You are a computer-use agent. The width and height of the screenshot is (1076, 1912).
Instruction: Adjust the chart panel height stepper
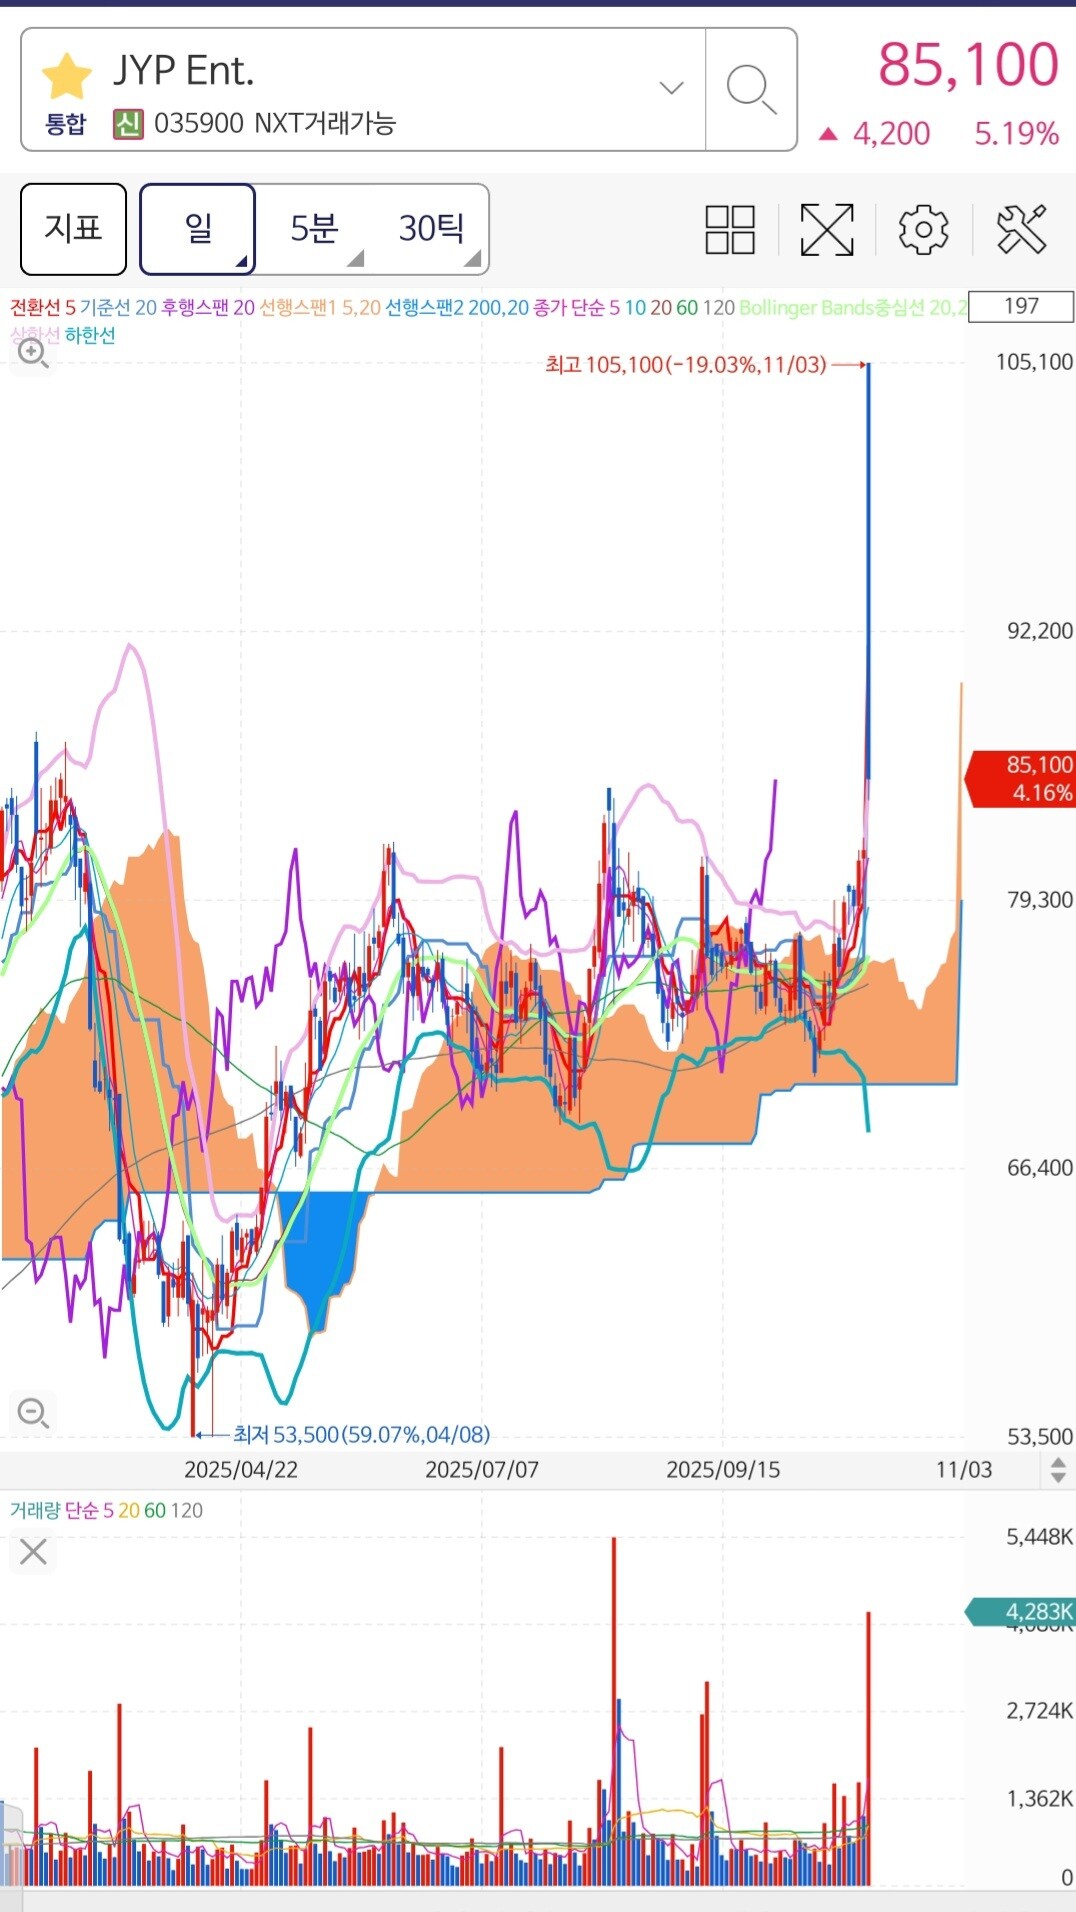coord(1058,1470)
